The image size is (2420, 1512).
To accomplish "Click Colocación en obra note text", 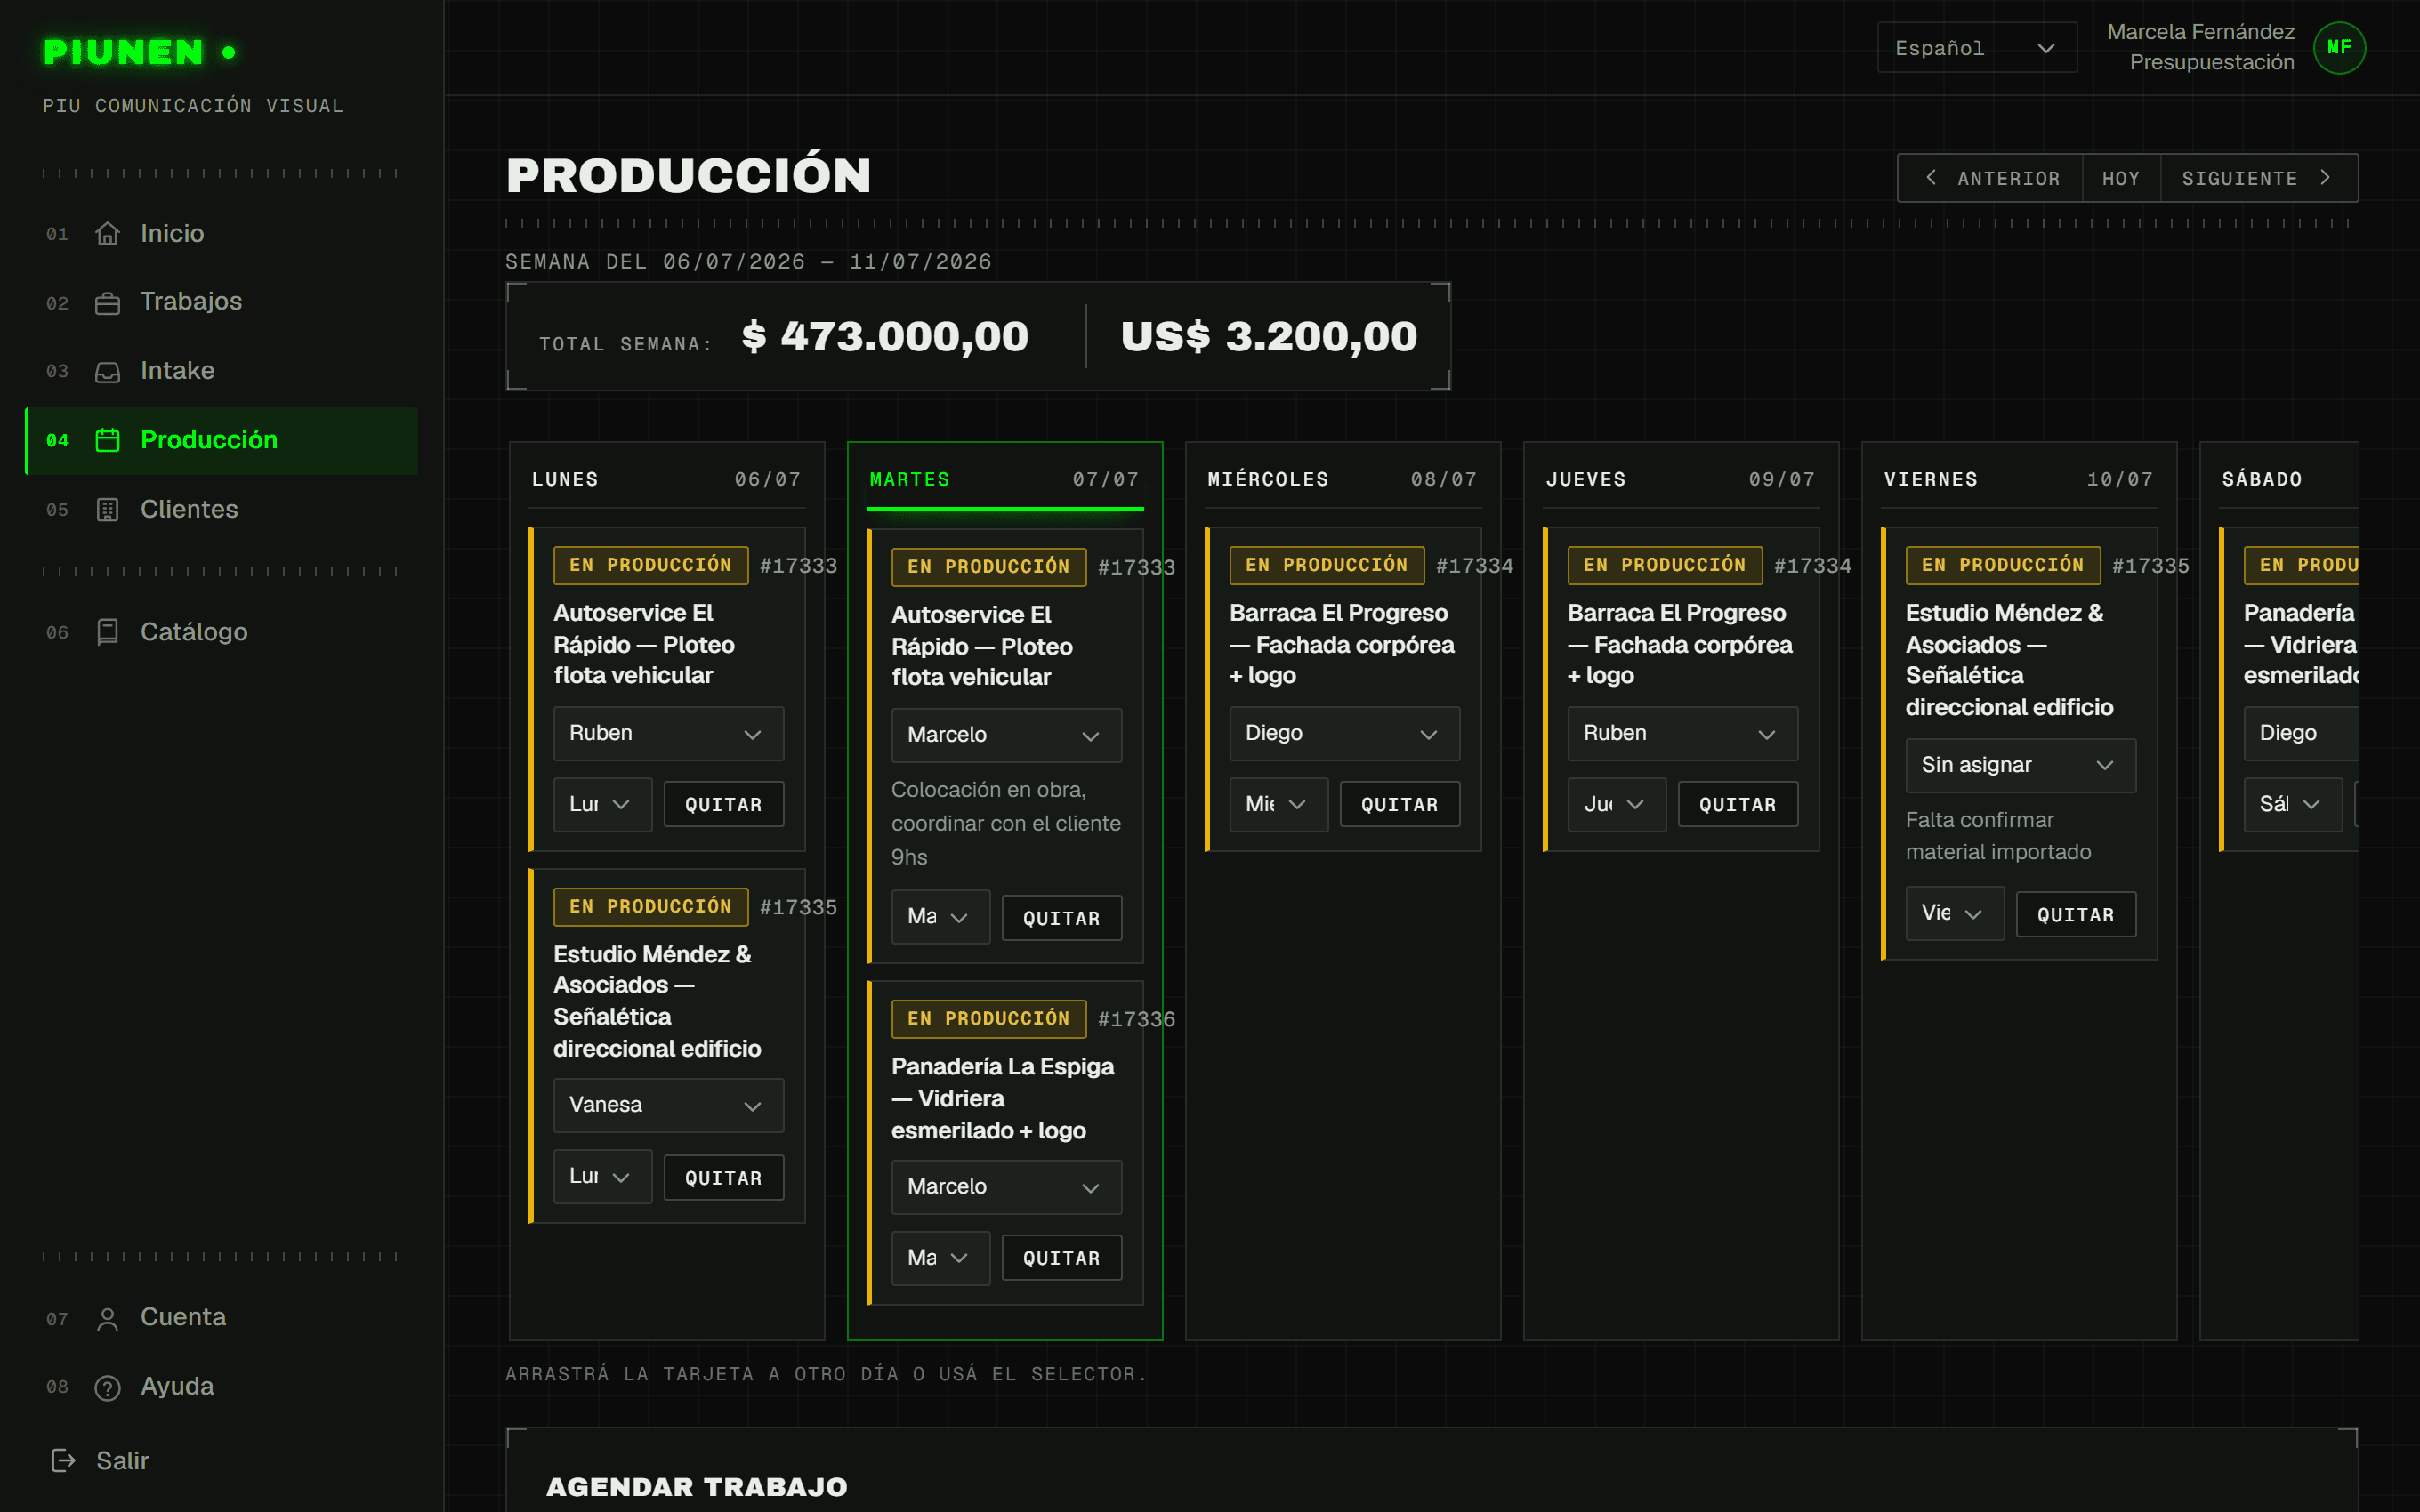I will [x=1006, y=824].
